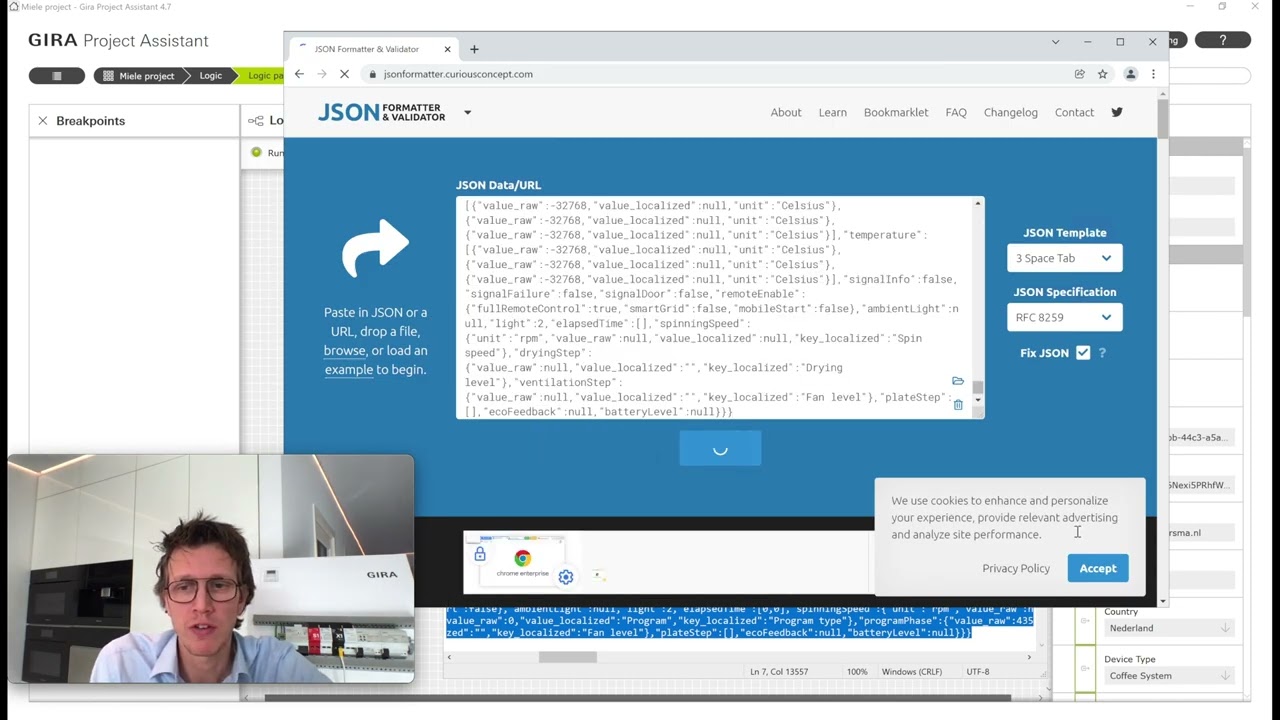The width and height of the screenshot is (1280, 720).
Task: Click the Ln 7, Col 13557 status
Action: [779, 672]
